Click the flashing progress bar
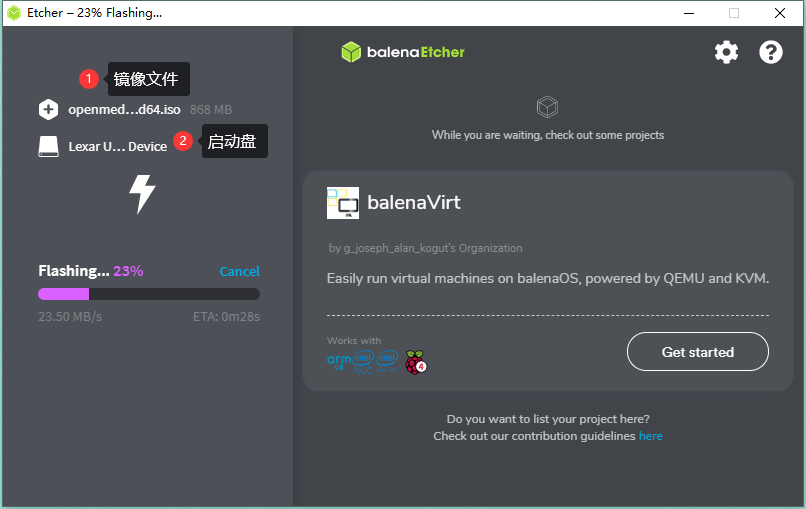806x509 pixels. [x=149, y=294]
